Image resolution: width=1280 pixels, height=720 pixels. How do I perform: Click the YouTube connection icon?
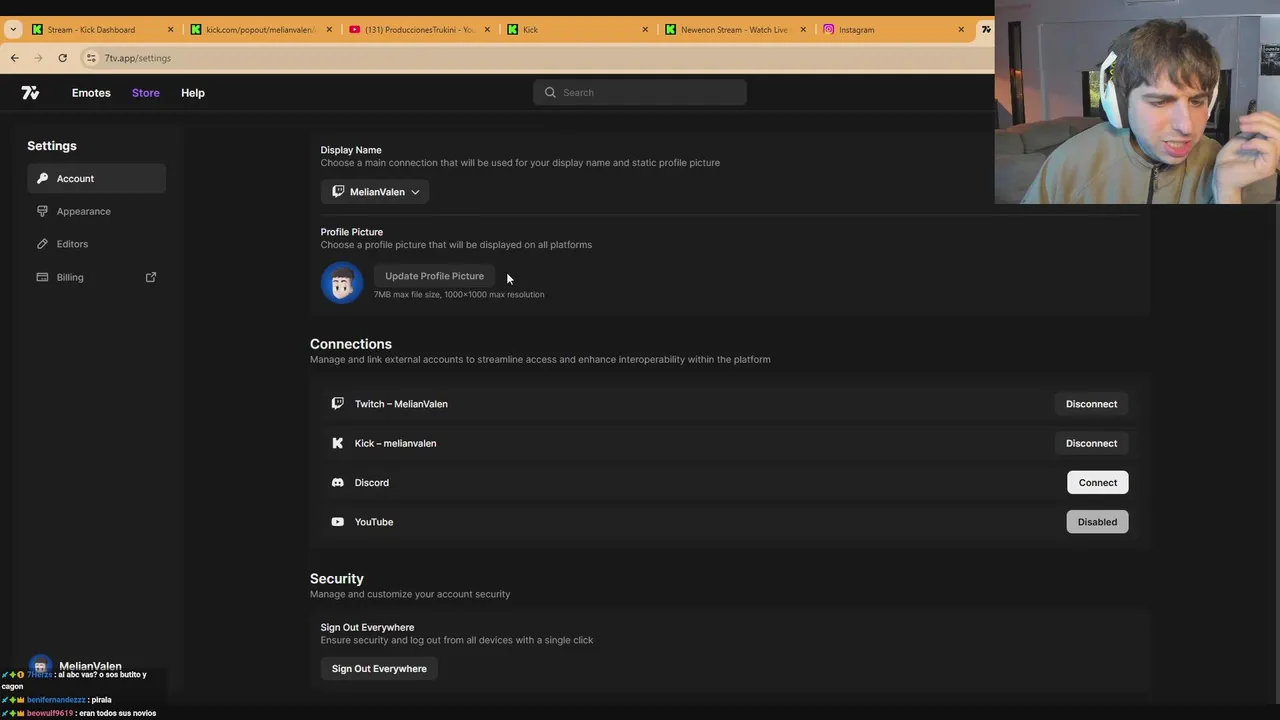[337, 522]
